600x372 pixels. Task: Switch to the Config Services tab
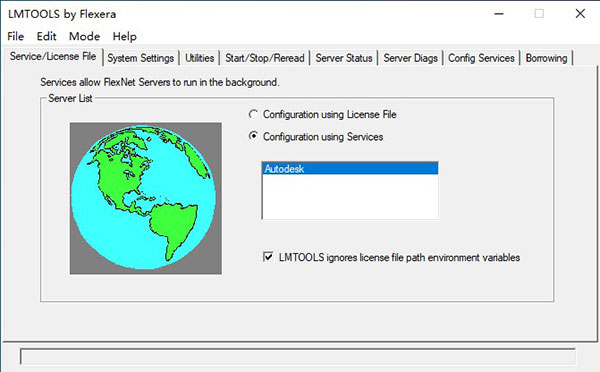tap(481, 58)
